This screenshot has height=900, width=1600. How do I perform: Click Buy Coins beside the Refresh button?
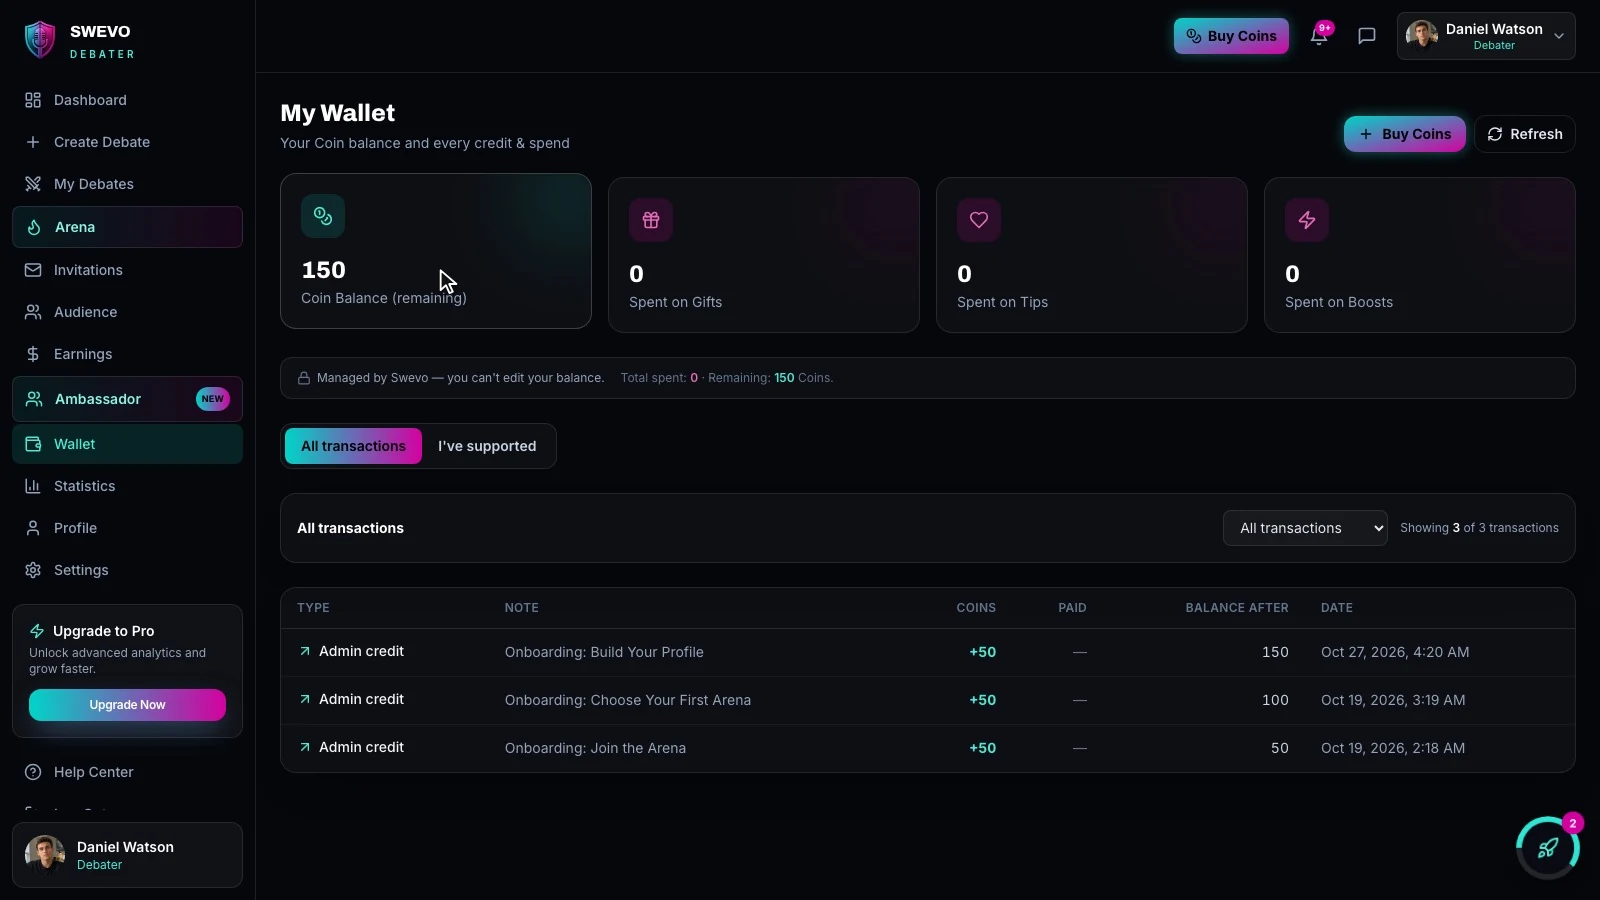(x=1404, y=134)
